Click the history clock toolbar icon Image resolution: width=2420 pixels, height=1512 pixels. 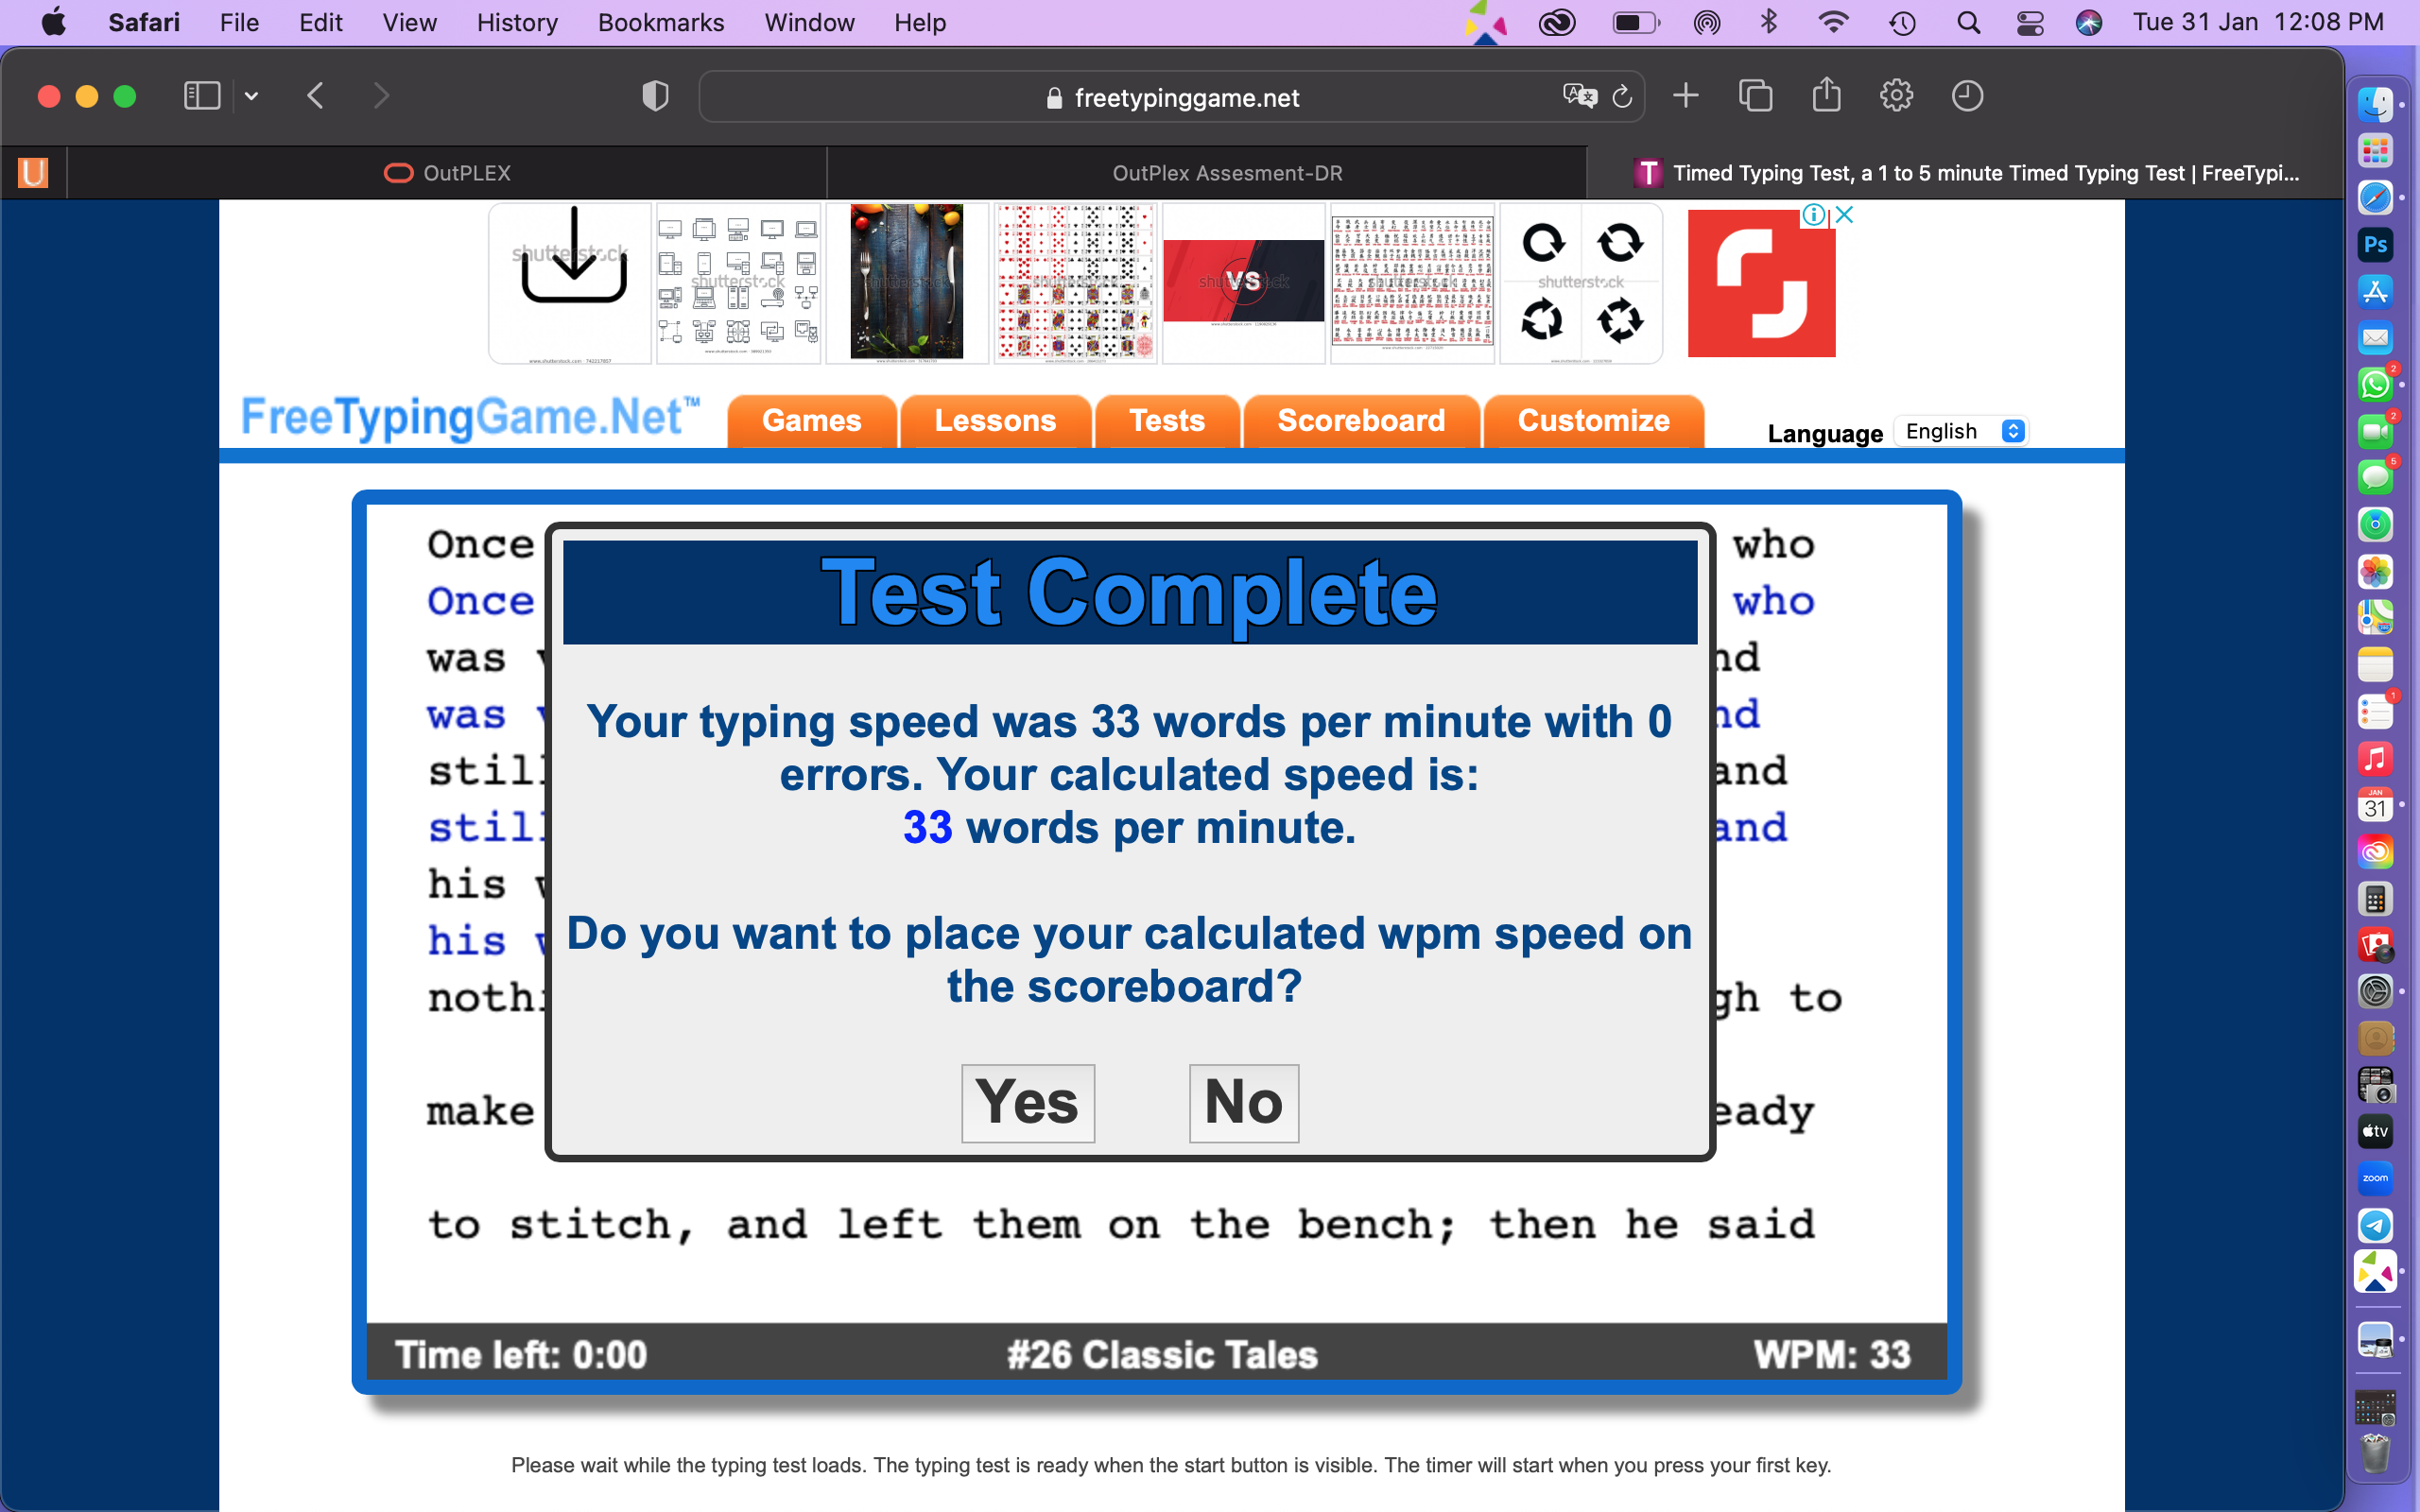pyautogui.click(x=1967, y=96)
